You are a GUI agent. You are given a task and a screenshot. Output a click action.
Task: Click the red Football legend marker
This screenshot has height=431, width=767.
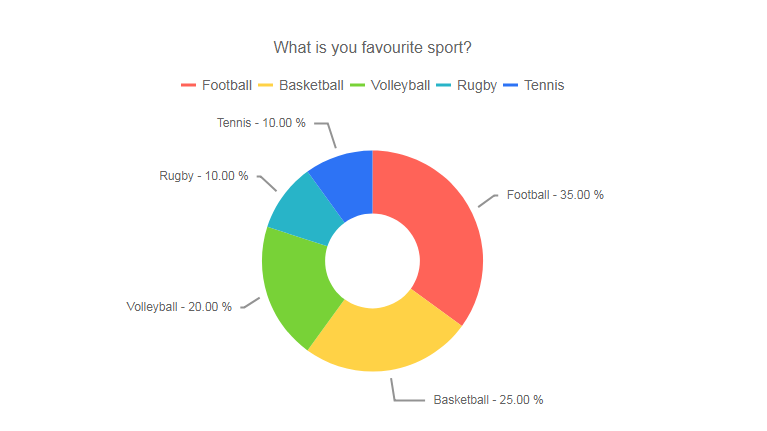coord(188,85)
